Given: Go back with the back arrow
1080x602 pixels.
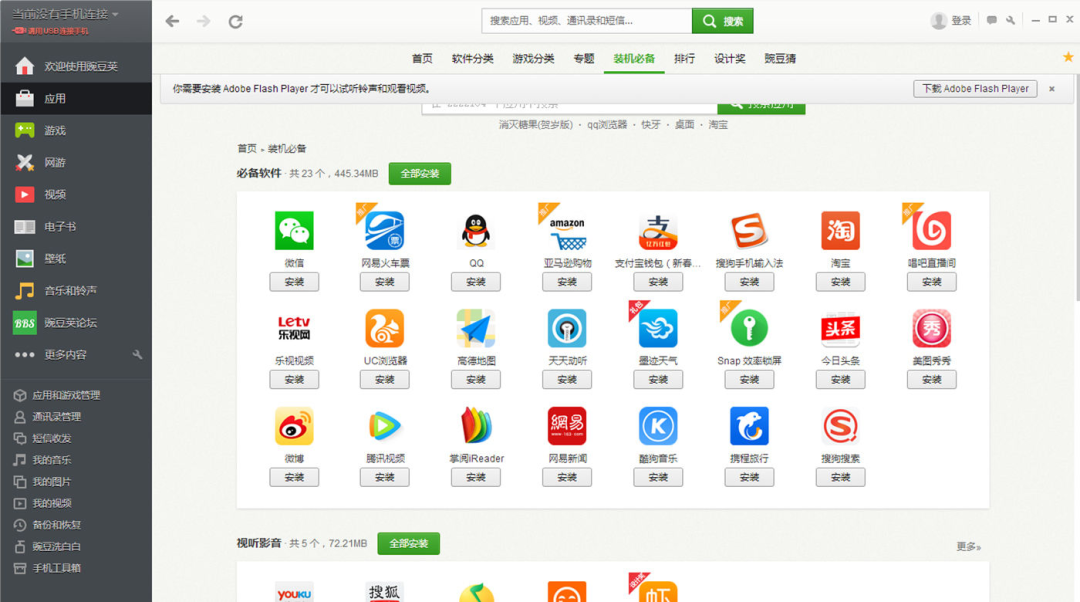Looking at the screenshot, I should [172, 21].
